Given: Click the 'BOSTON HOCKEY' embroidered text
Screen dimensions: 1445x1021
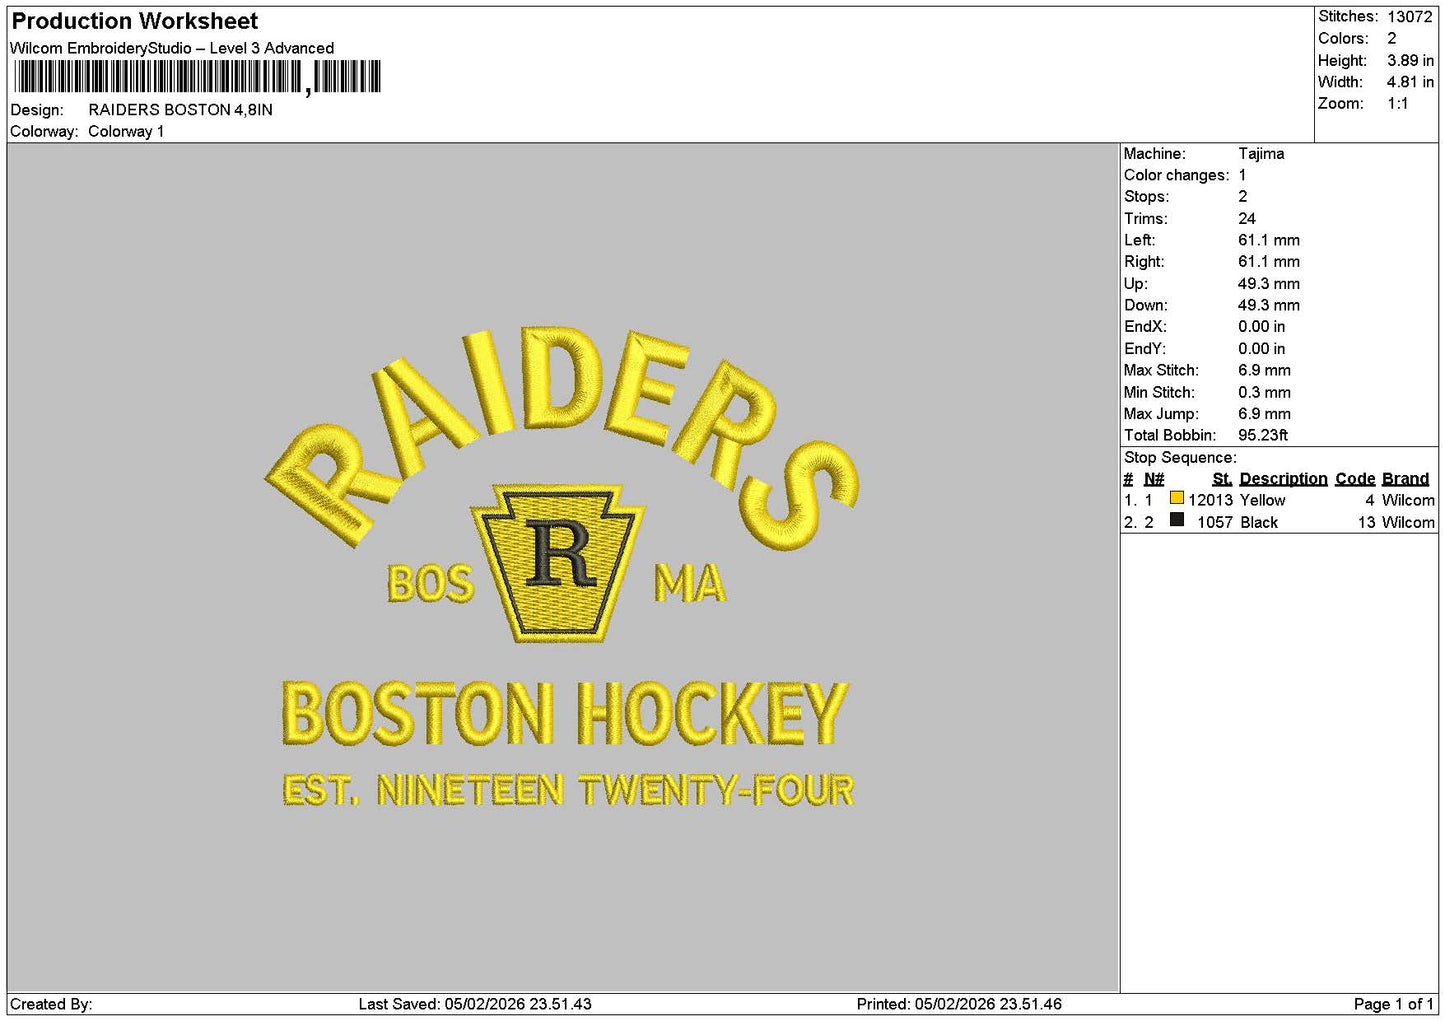Looking at the screenshot, I should pos(565,714).
